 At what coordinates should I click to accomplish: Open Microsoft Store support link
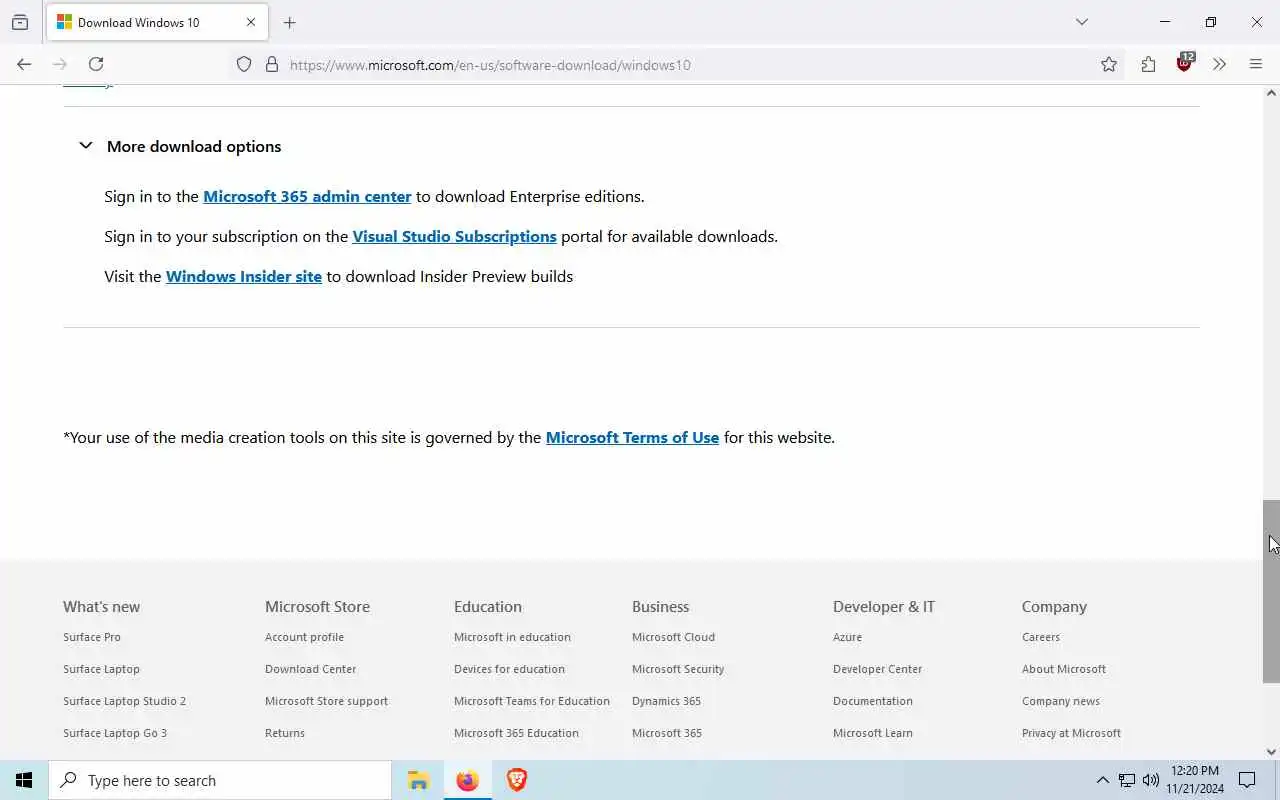coord(326,701)
